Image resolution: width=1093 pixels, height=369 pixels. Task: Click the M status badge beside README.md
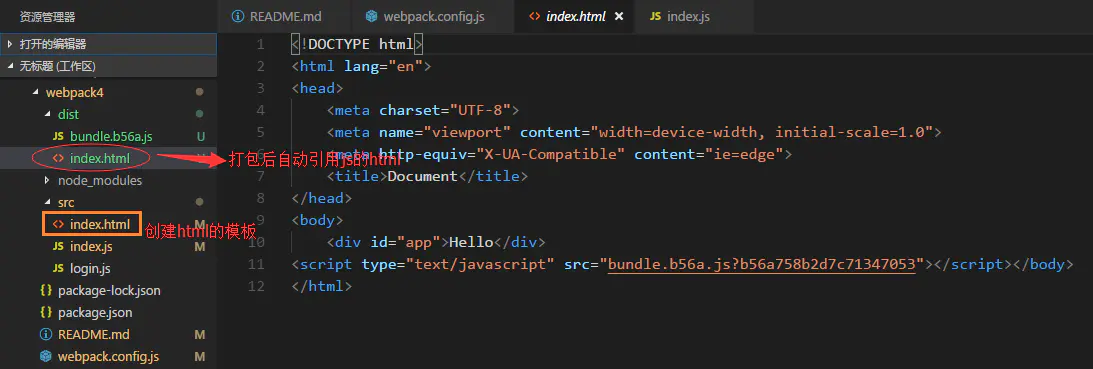tap(200, 334)
